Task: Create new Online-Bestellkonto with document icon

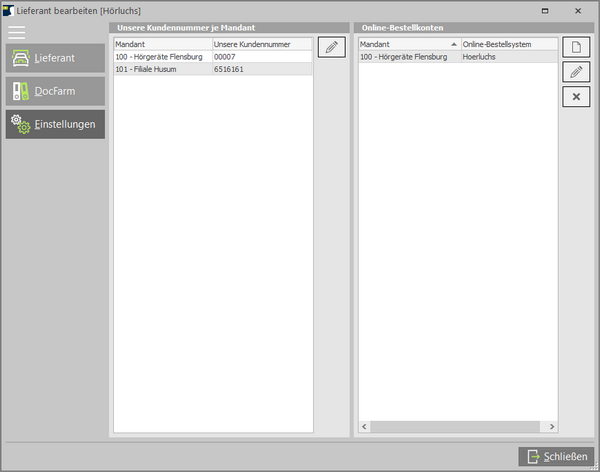Action: [x=575, y=47]
